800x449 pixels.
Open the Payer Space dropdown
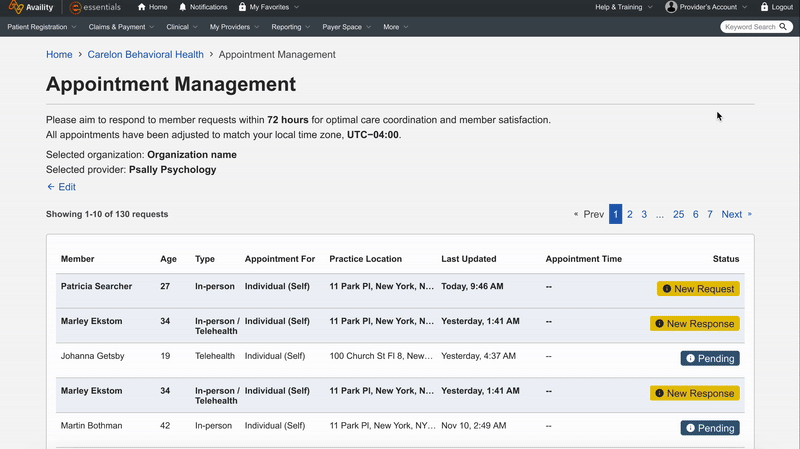(346, 27)
